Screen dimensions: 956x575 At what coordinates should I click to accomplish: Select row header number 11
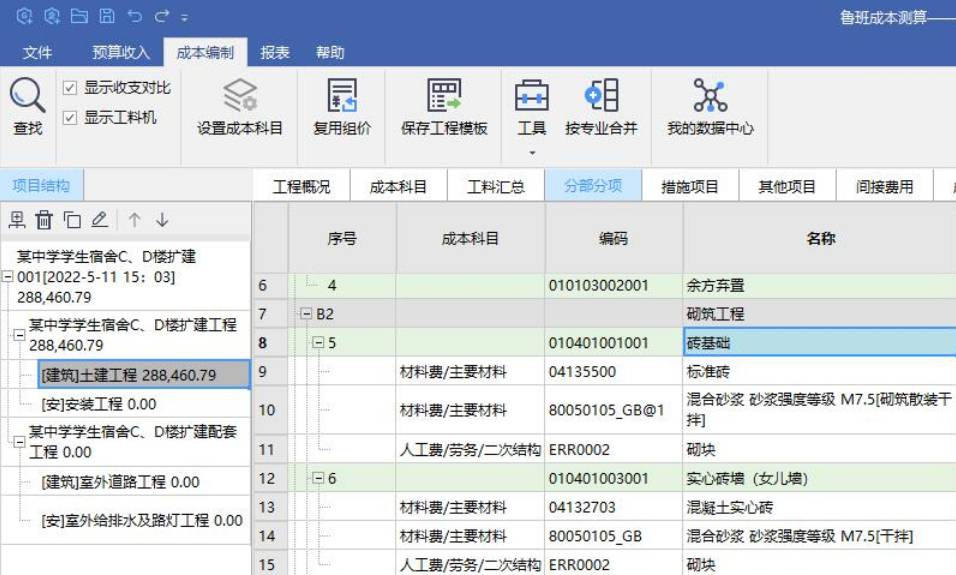coord(270,449)
